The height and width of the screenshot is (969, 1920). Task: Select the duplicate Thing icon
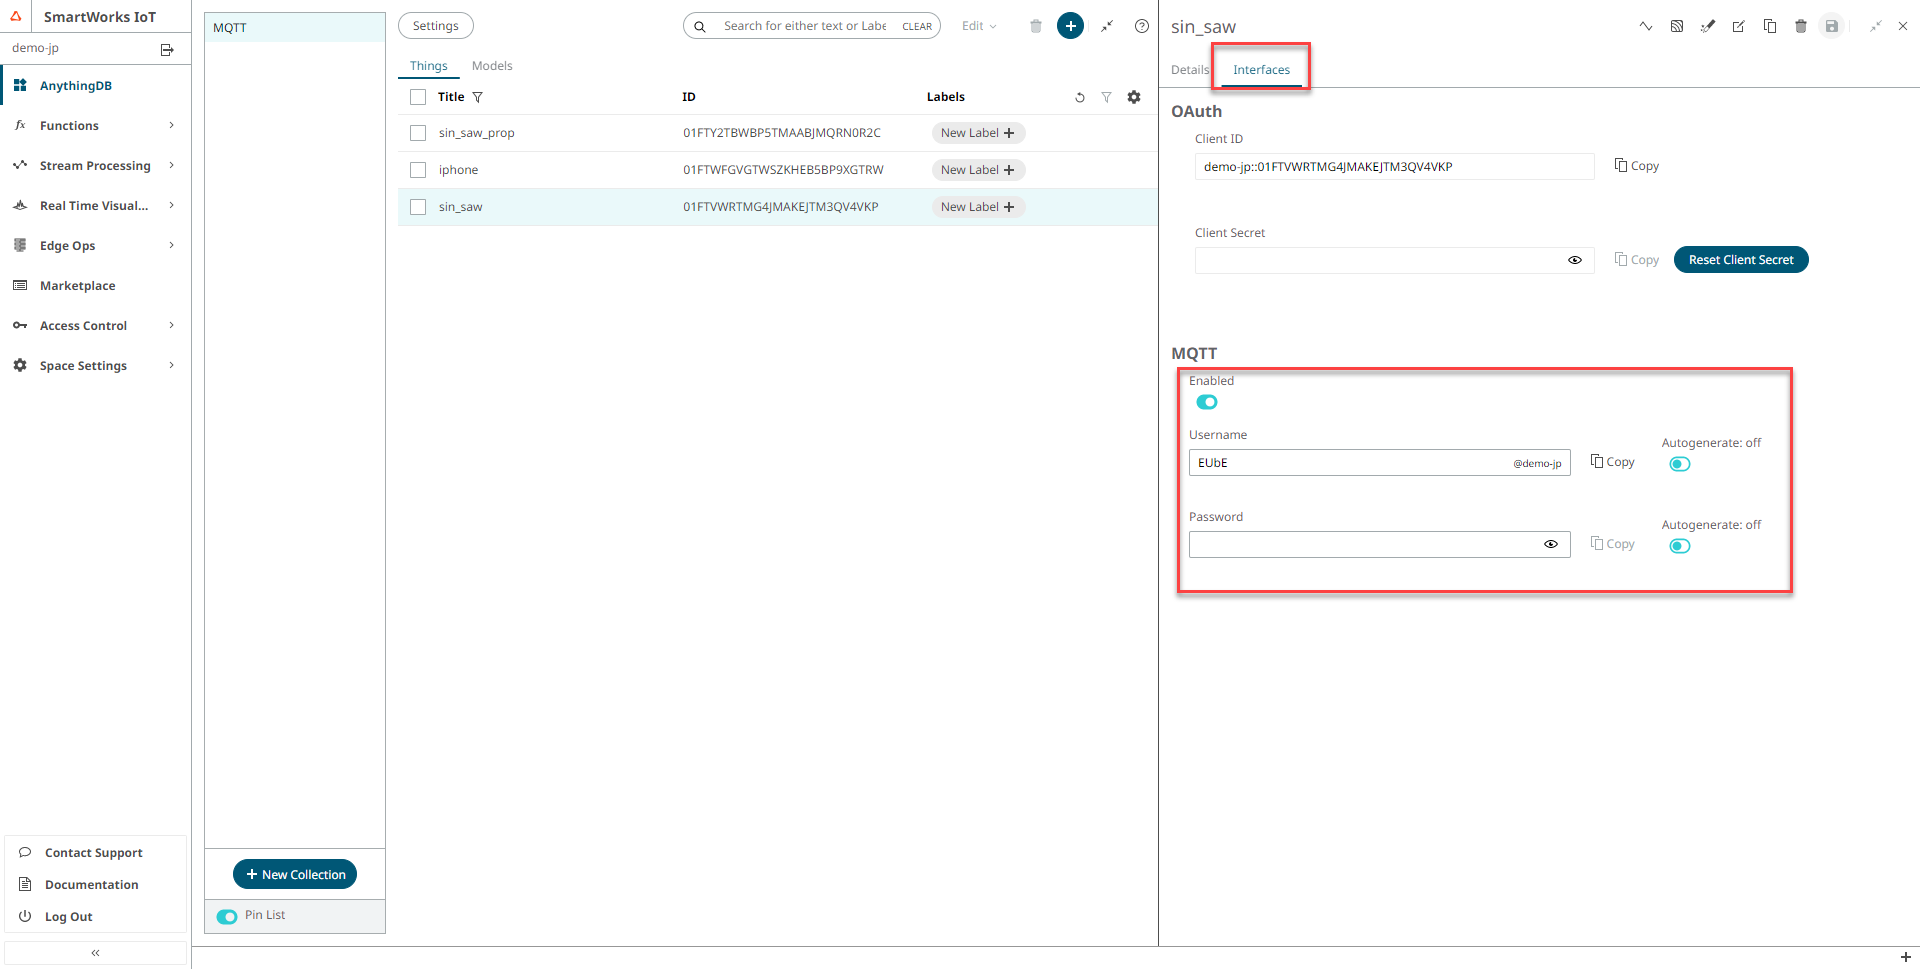tap(1770, 26)
